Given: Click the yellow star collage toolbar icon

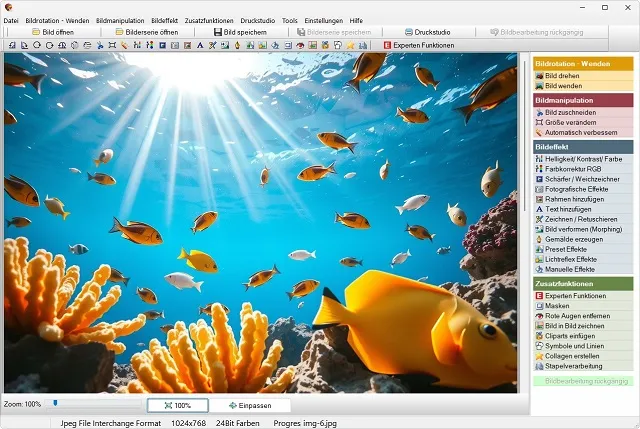Looking at the screenshot, I should [350, 45].
